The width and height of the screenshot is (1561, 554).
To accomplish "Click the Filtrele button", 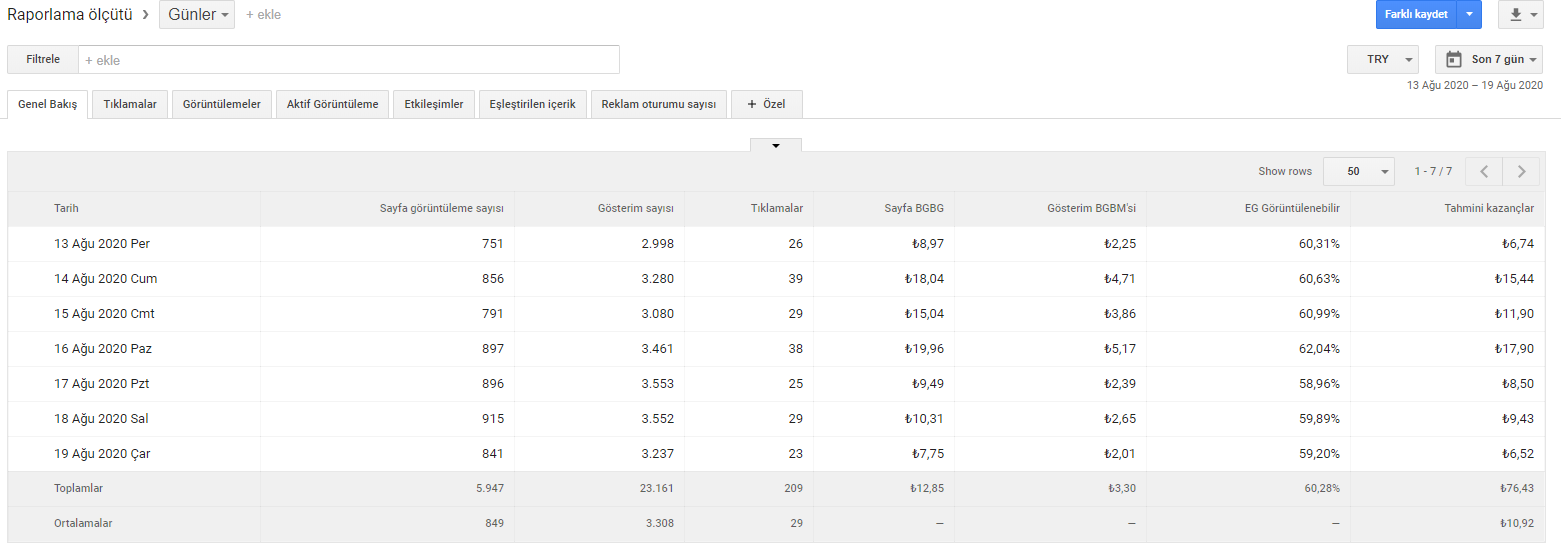I will [x=43, y=59].
